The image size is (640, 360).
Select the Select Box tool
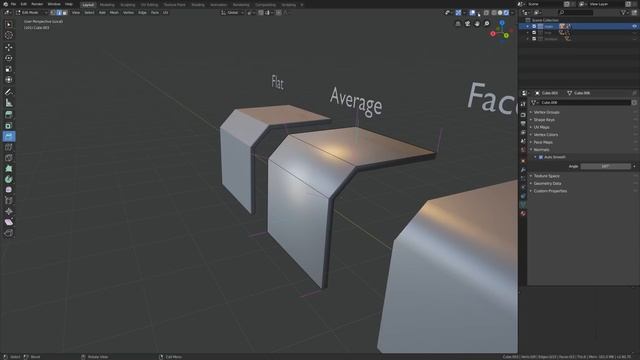pos(9,24)
